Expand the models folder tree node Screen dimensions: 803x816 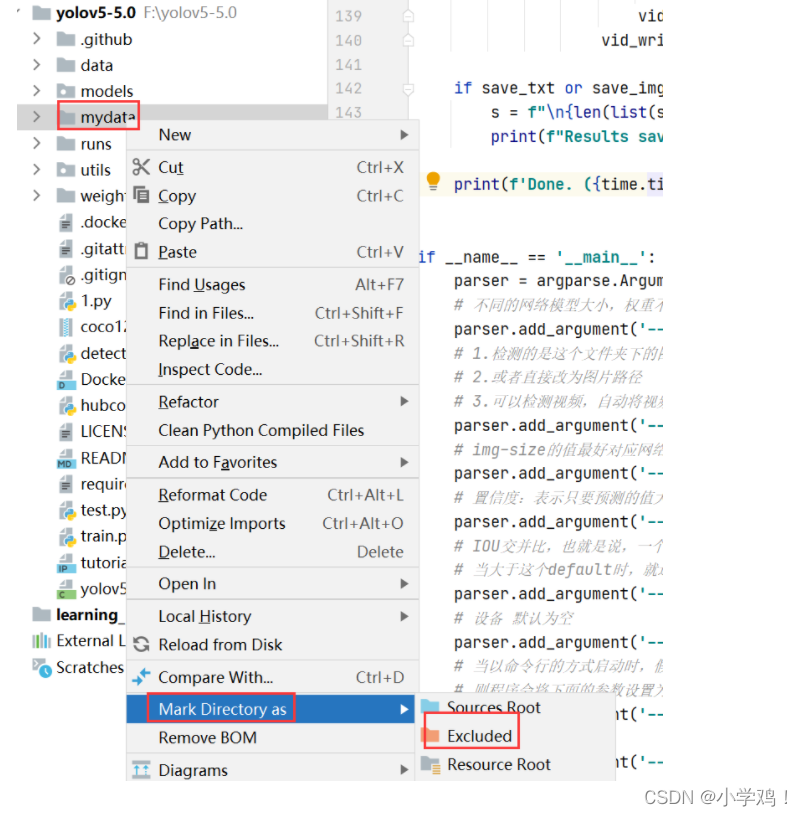[37, 91]
